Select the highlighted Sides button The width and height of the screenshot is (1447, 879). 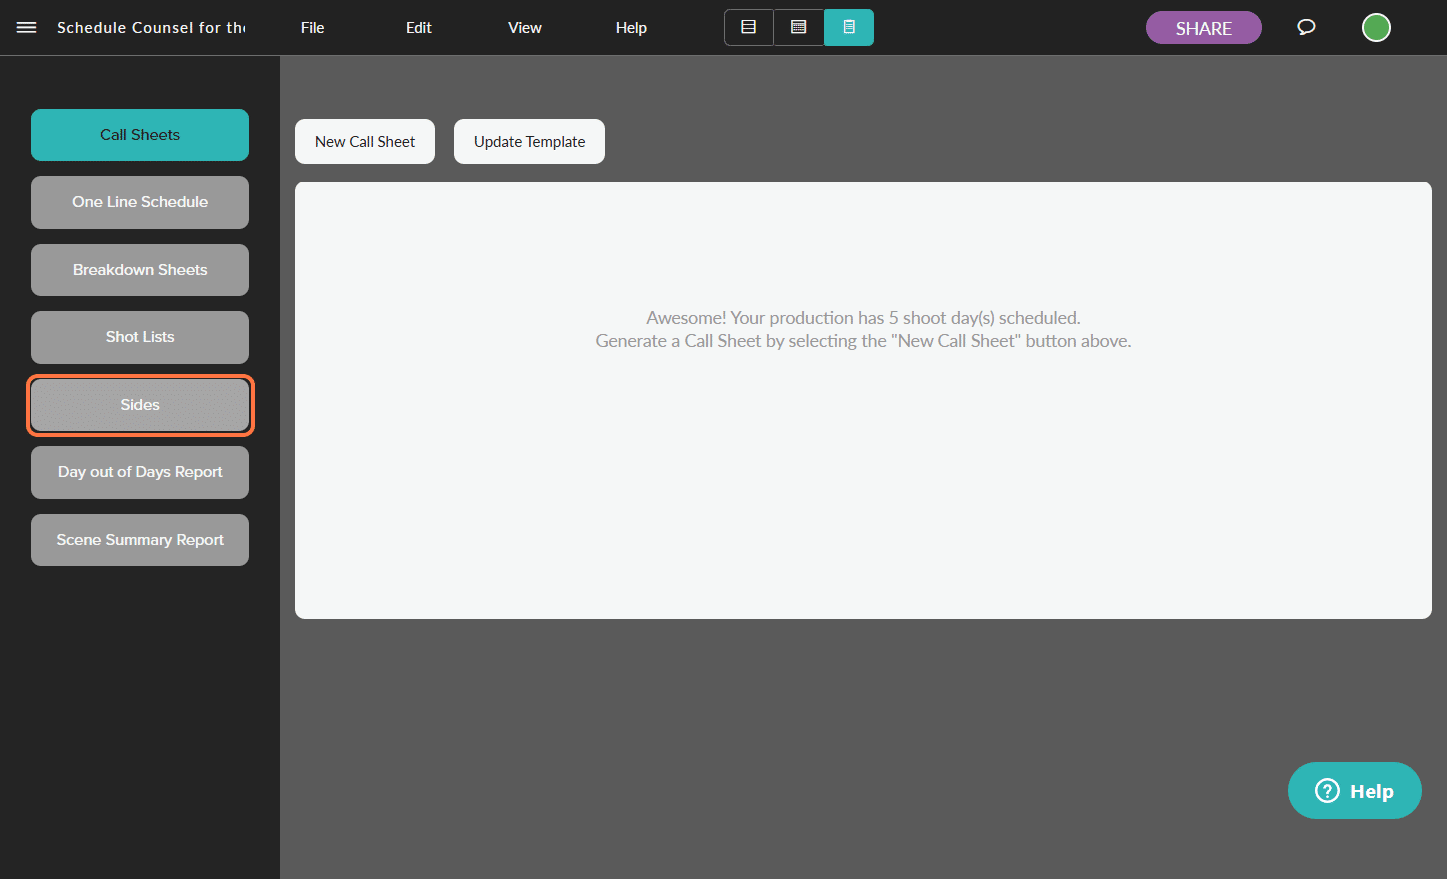point(139,405)
